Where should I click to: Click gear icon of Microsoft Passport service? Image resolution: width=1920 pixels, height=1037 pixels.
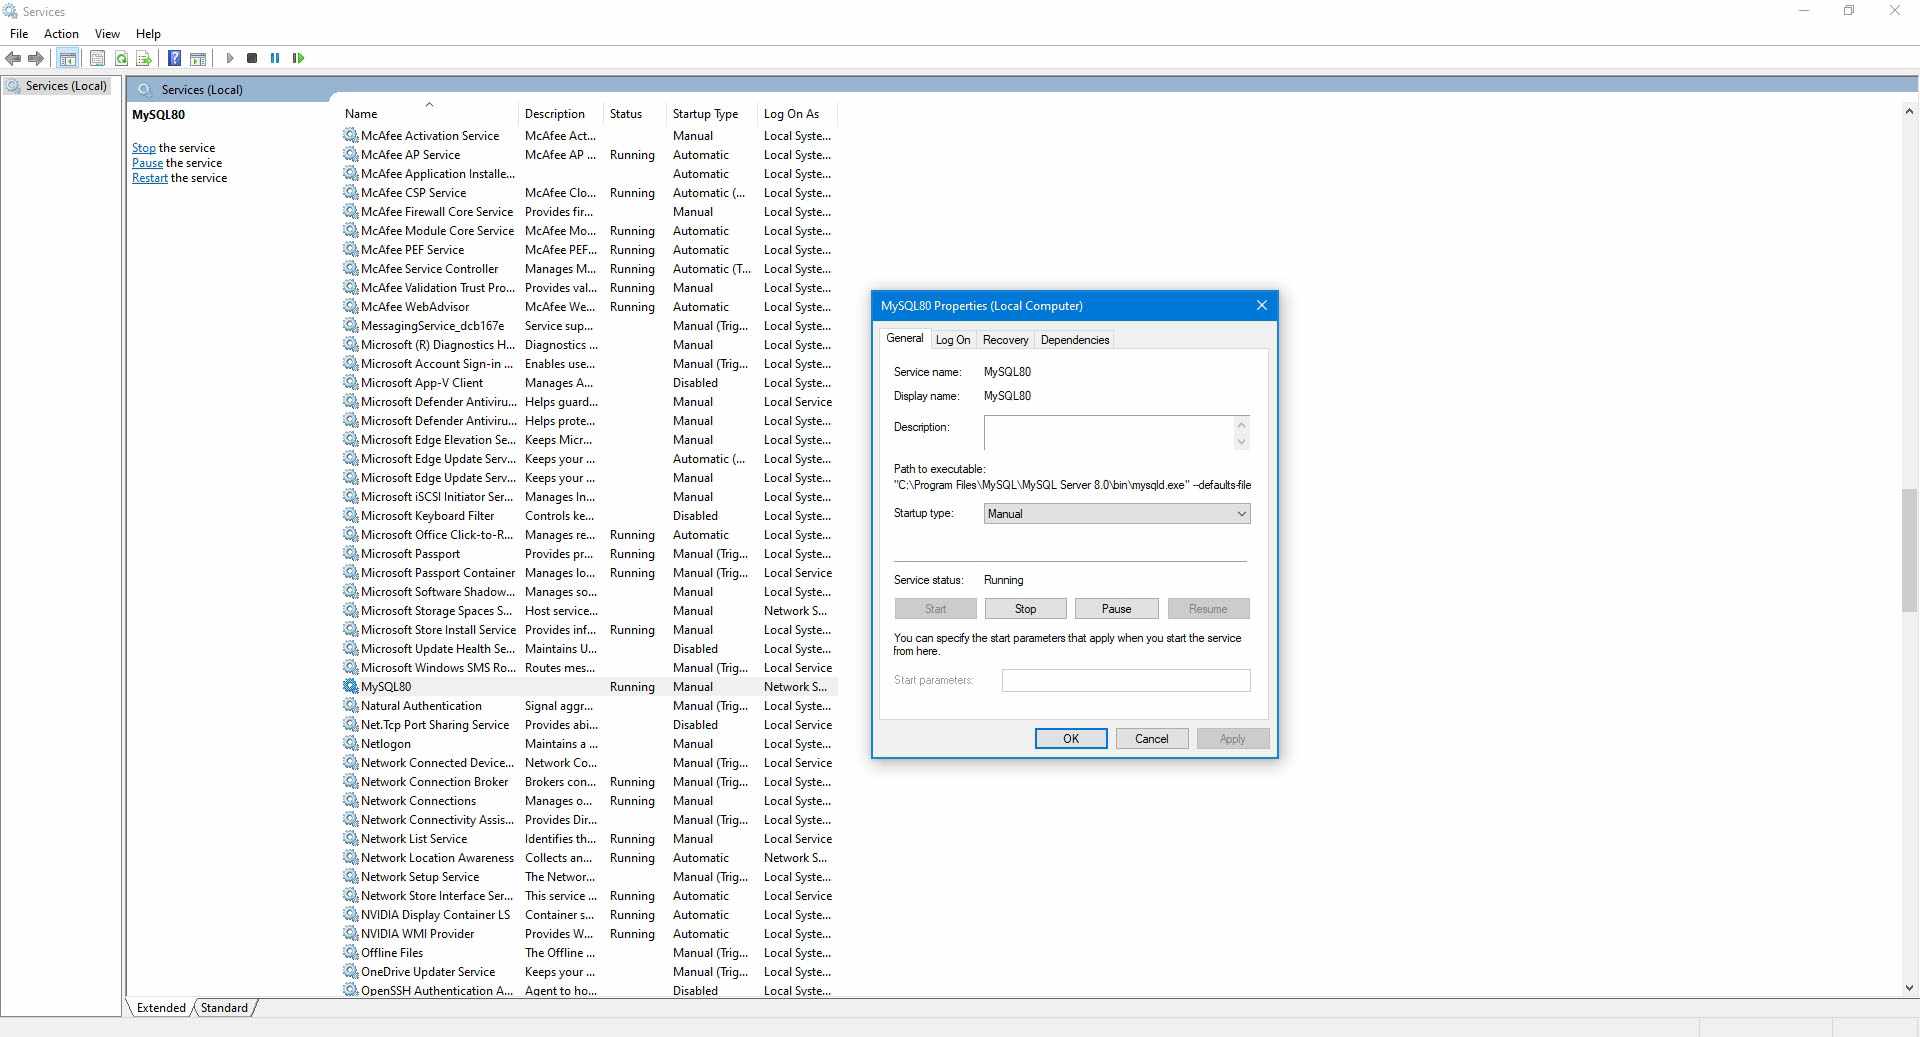click(350, 553)
